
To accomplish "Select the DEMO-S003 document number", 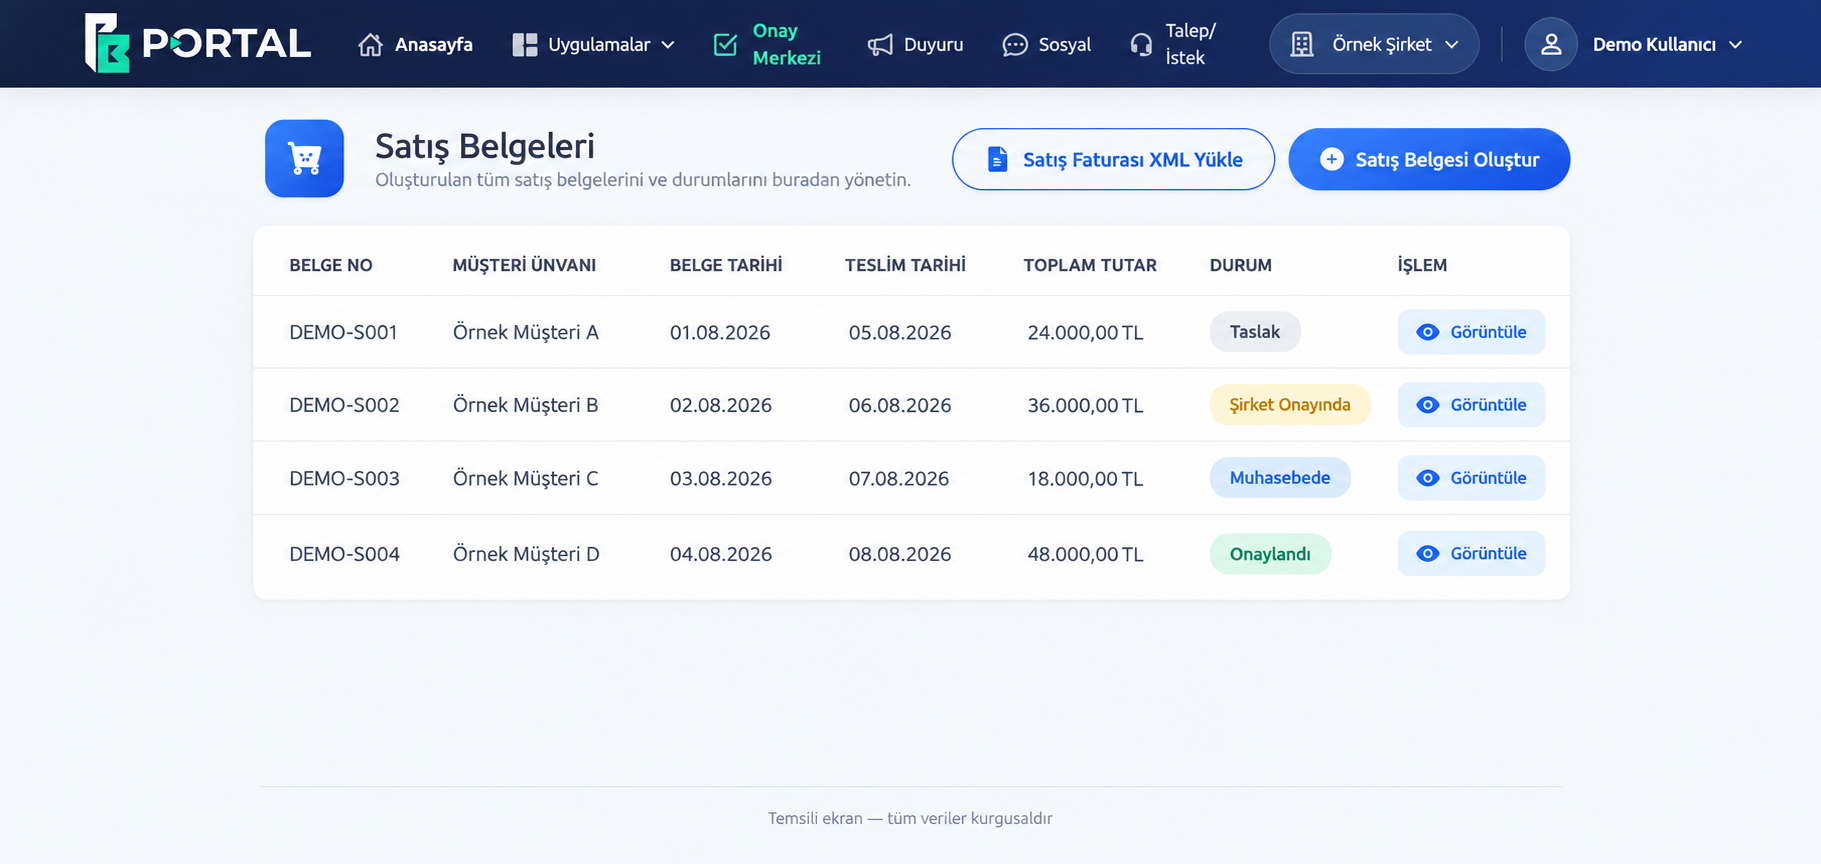I will (x=344, y=478).
